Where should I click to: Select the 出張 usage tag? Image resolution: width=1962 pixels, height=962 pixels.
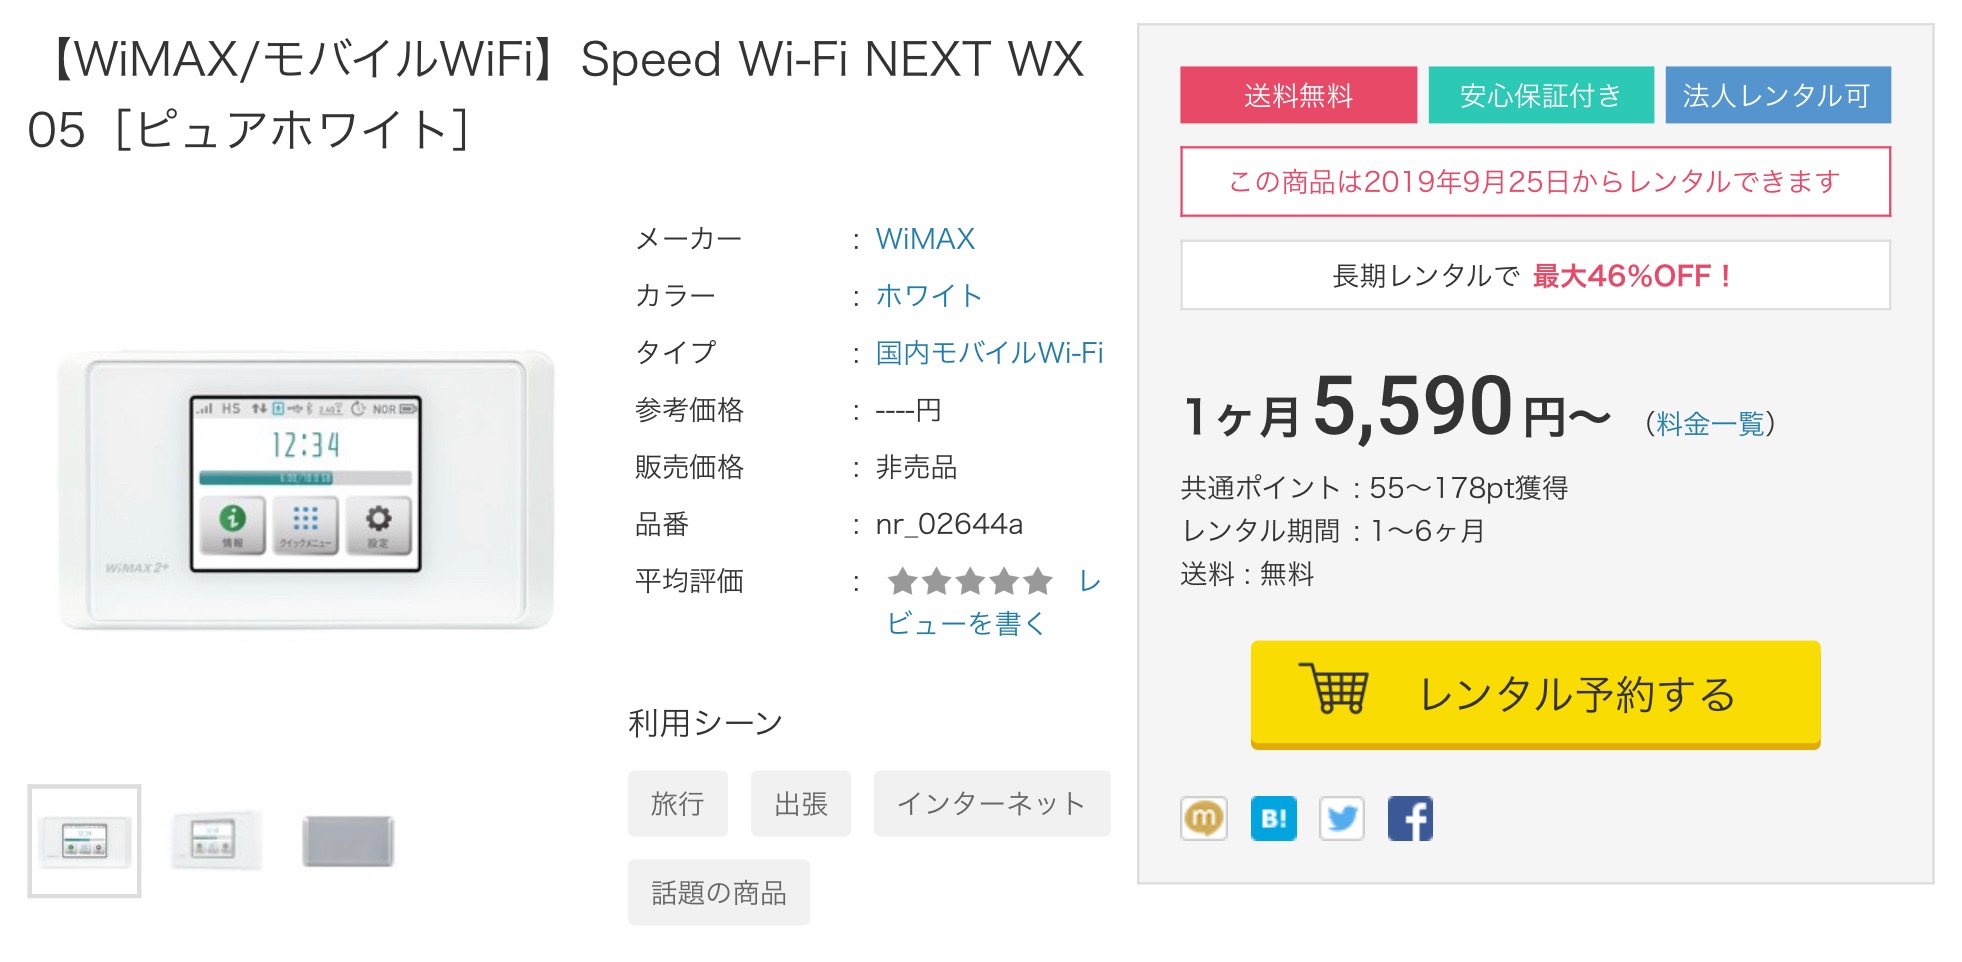pos(801,804)
